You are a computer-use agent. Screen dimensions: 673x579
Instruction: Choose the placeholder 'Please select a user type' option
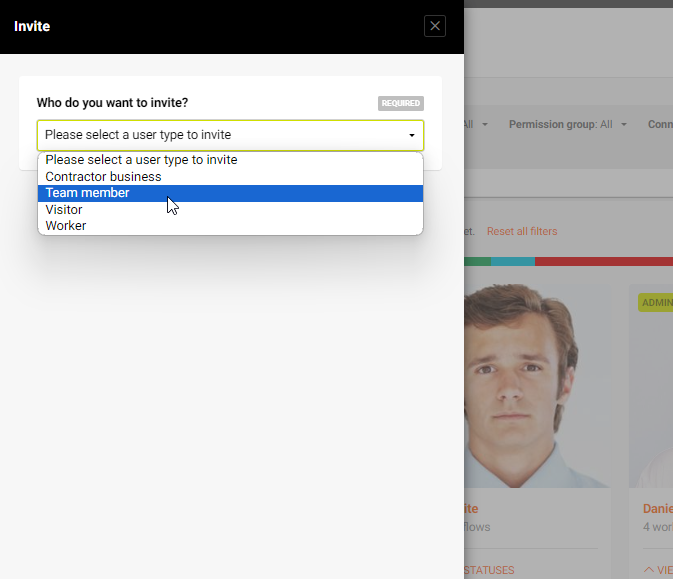coord(230,160)
